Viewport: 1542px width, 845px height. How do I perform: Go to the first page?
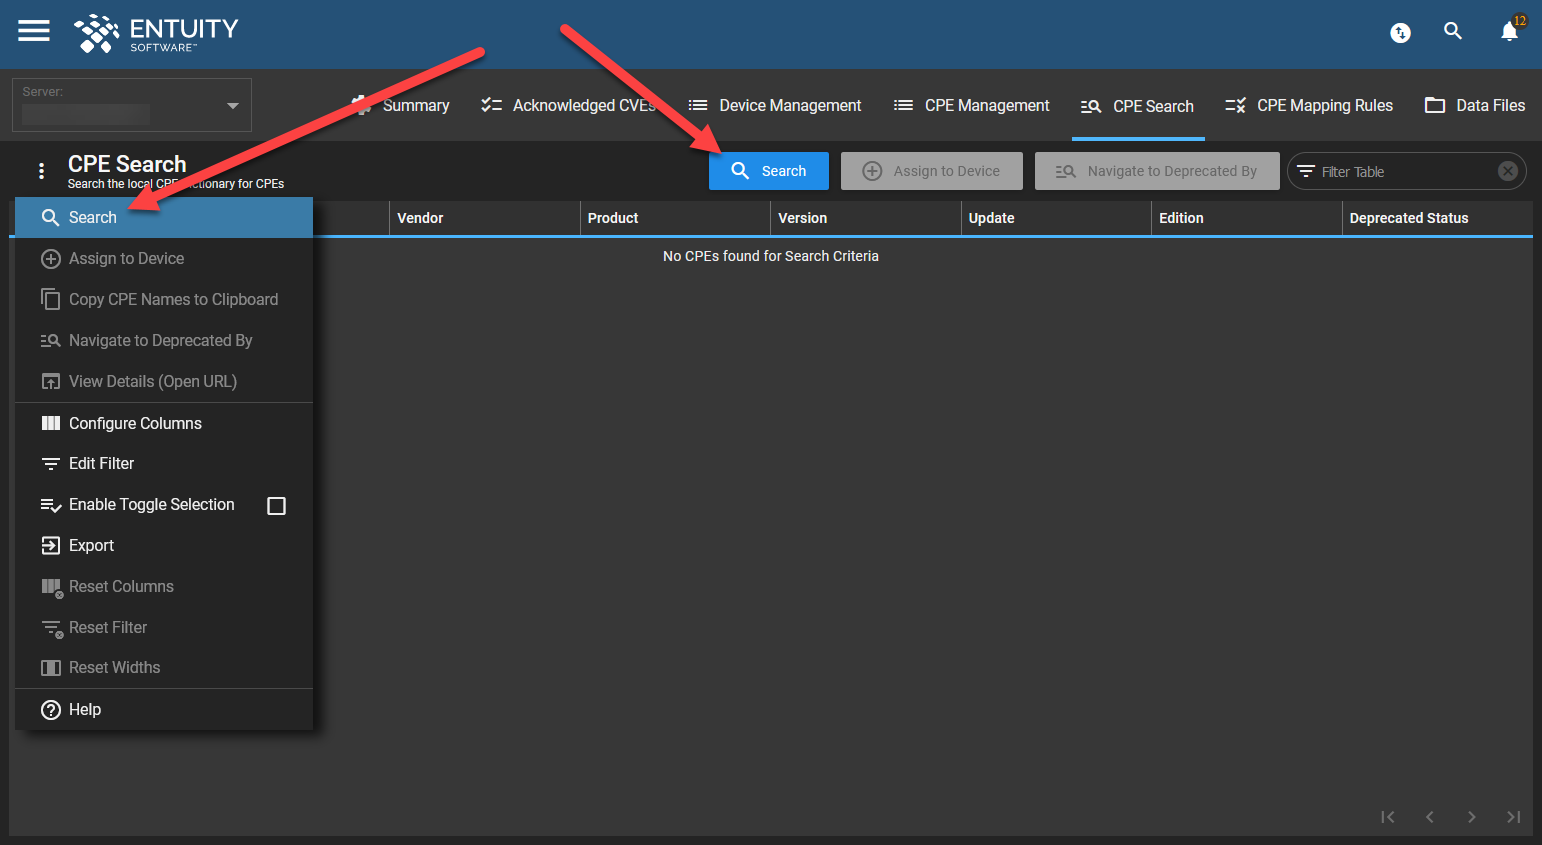pos(1387,817)
